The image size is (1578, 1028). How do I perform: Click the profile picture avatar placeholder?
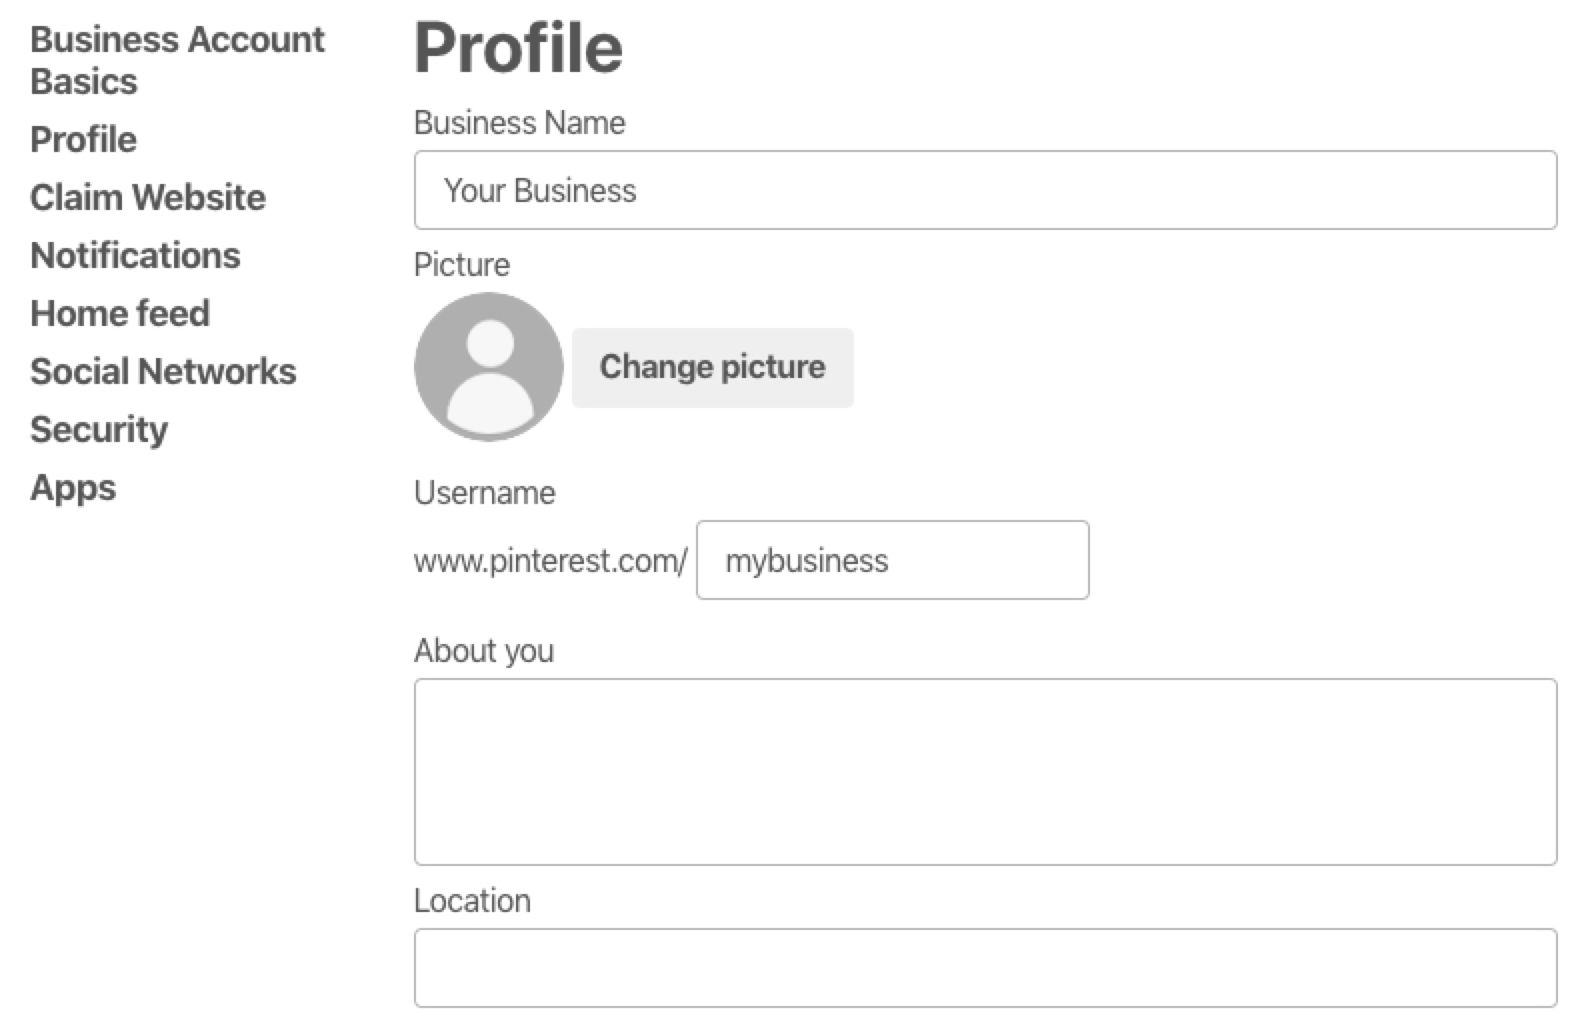tap(488, 366)
